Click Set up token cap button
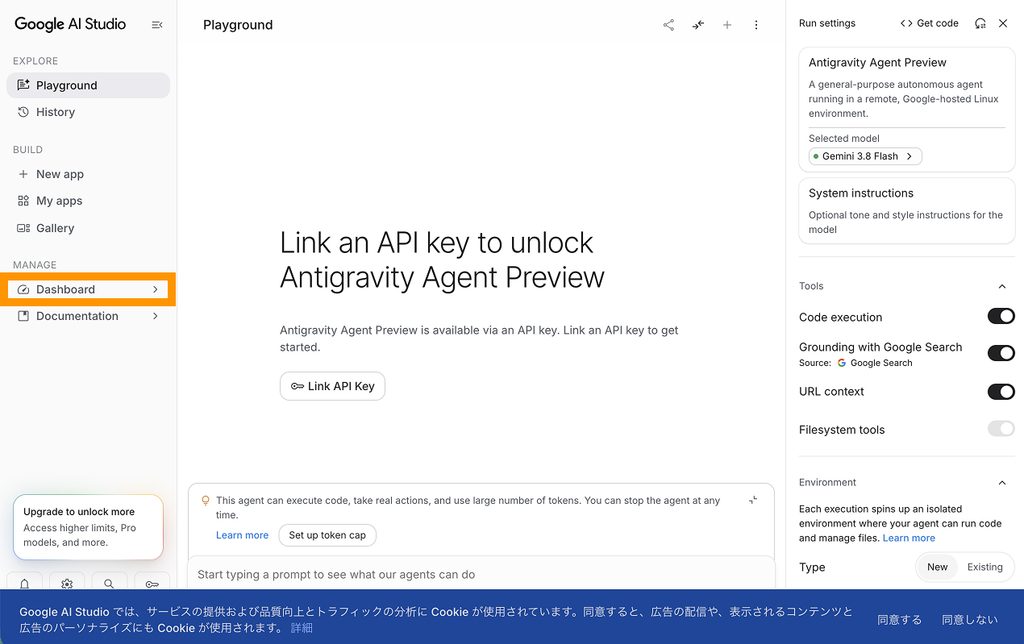Screen dimensions: 1024x644 pyautogui.click(x=327, y=535)
